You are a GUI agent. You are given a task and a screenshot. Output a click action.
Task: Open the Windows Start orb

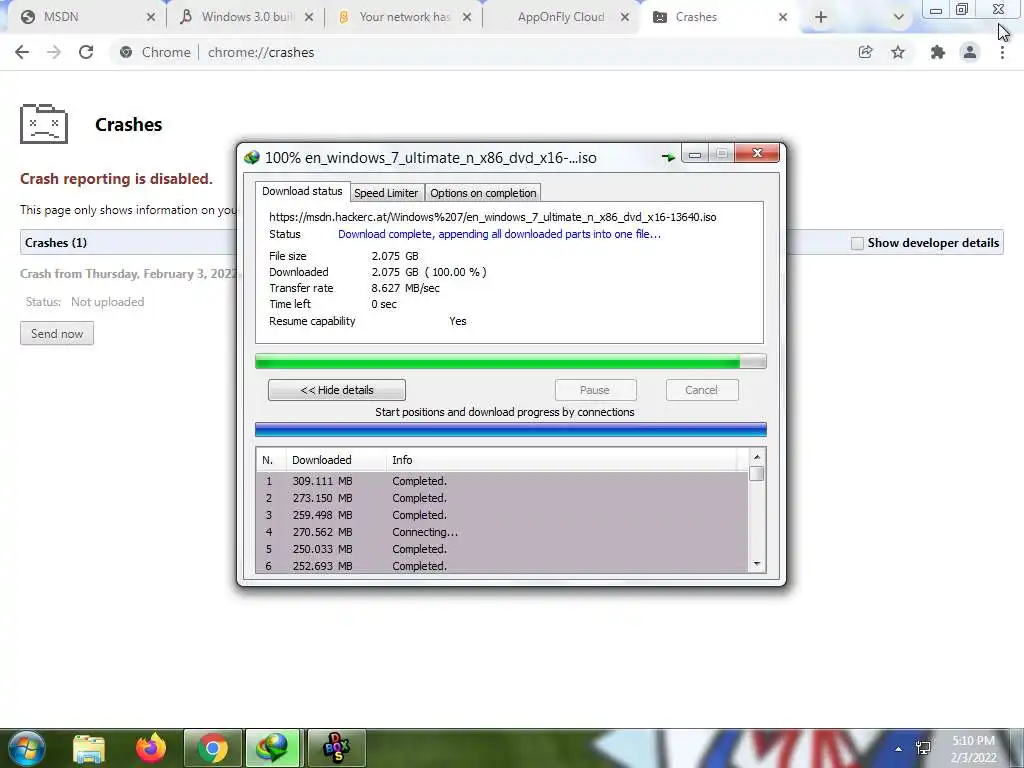(x=26, y=748)
